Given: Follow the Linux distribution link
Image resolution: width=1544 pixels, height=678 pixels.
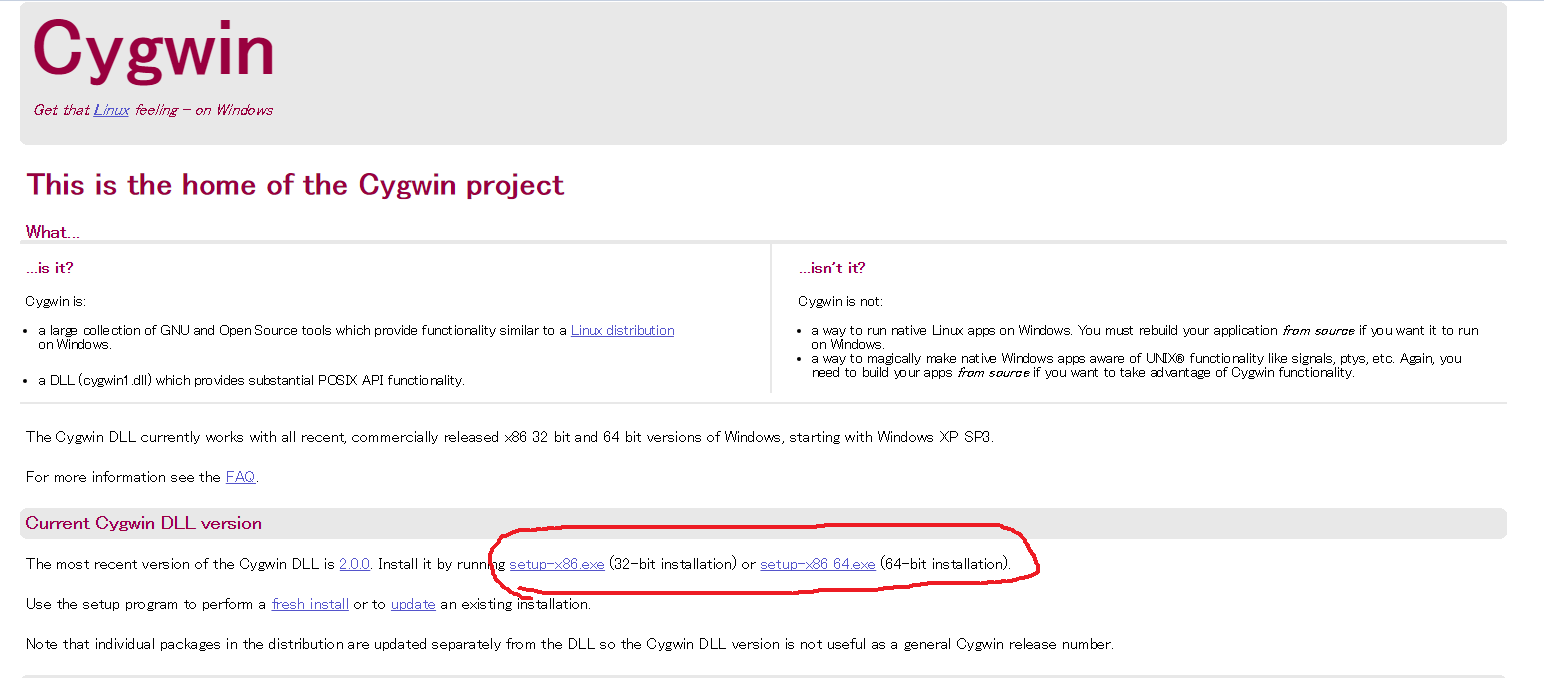Looking at the screenshot, I should (622, 330).
